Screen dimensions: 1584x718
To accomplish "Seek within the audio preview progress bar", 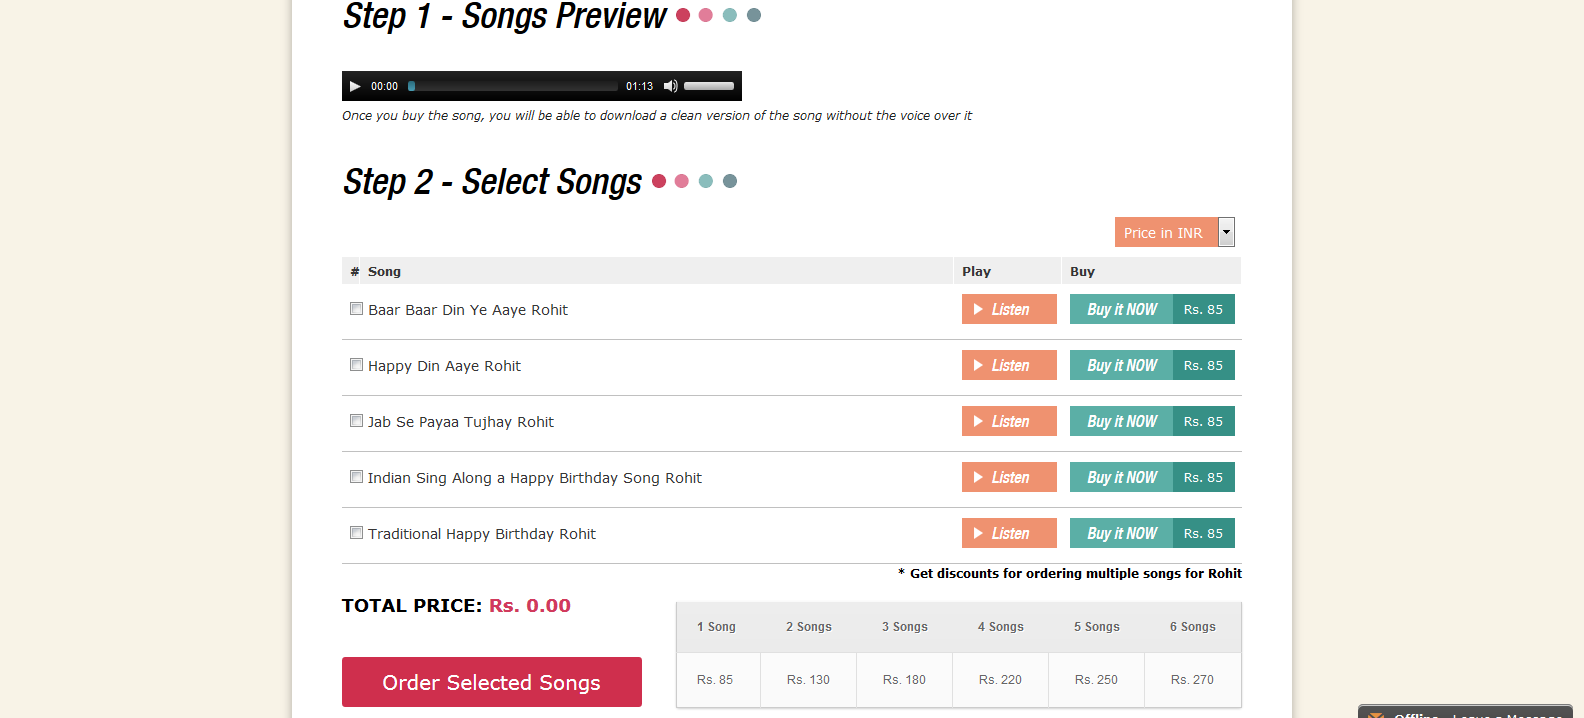I will [513, 86].
